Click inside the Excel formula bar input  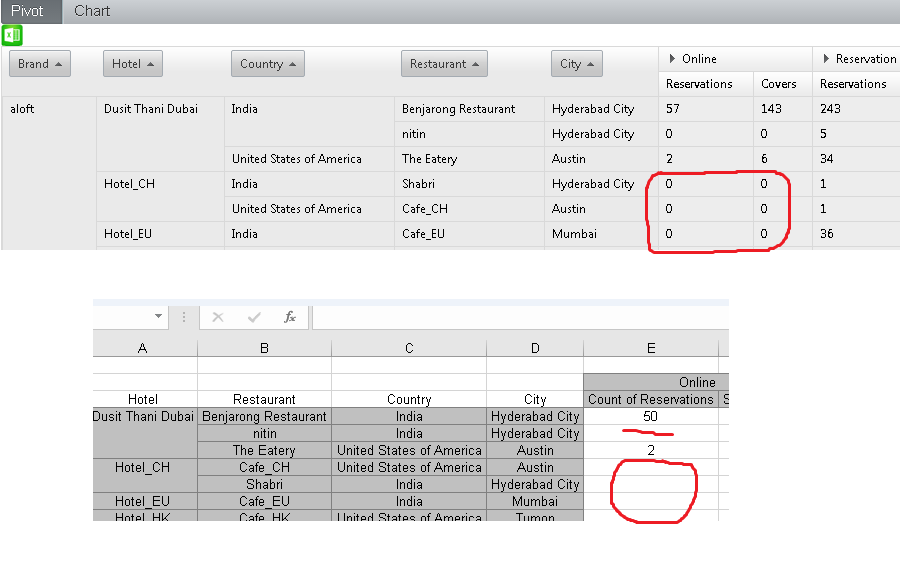click(x=520, y=317)
